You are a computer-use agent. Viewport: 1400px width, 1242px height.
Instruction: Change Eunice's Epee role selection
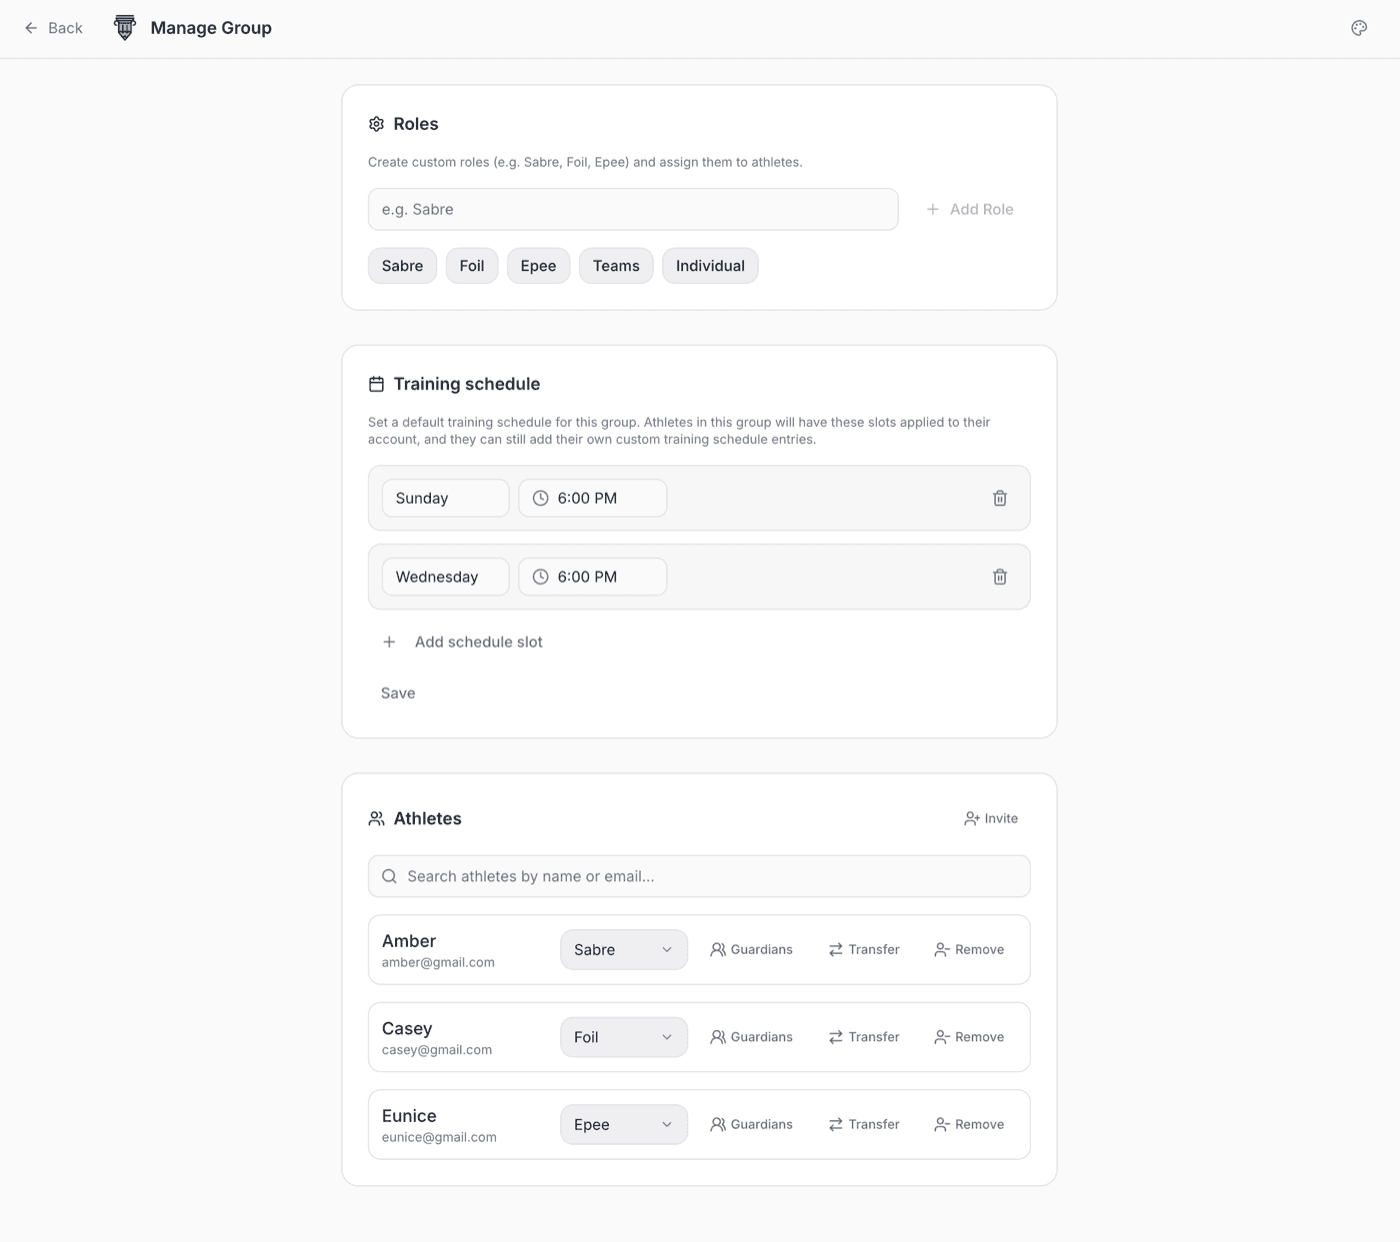pos(623,1125)
